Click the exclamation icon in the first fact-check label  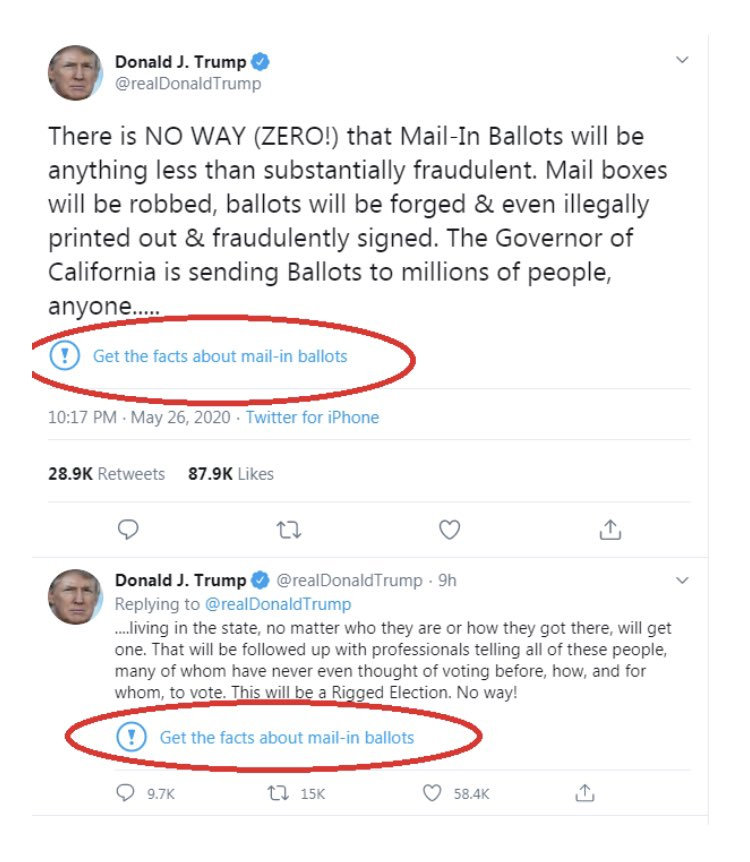(x=64, y=355)
